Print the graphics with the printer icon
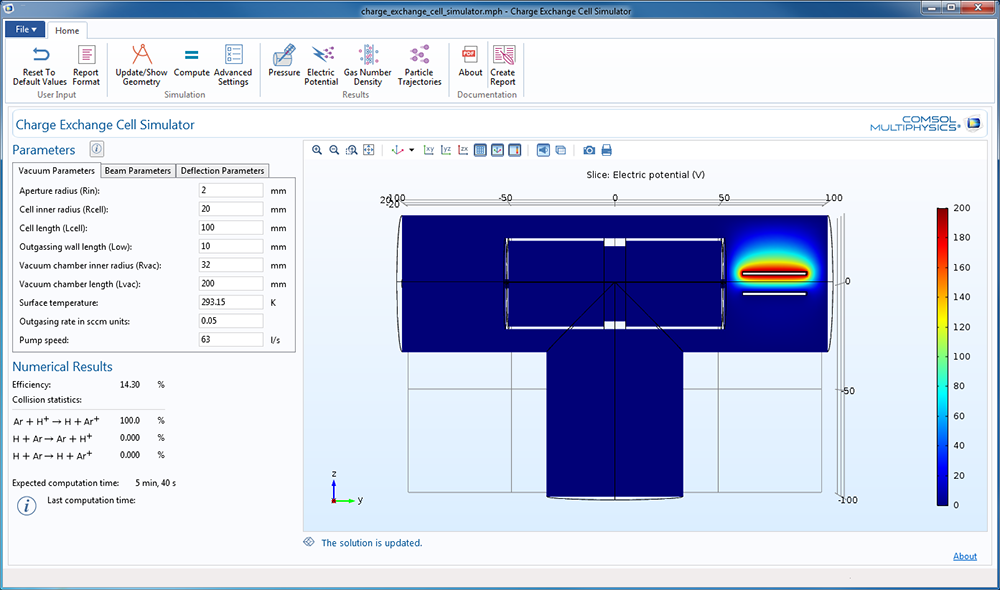 (606, 150)
